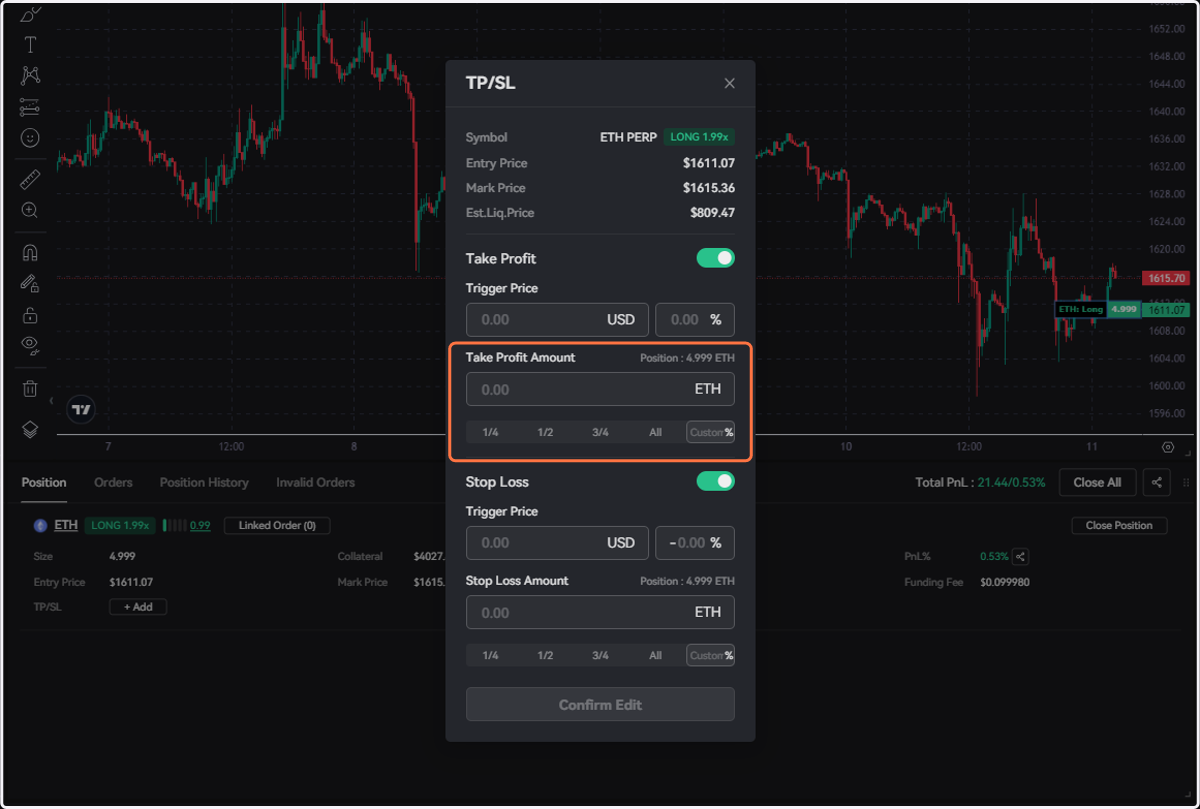Screen dimensions: 1200x809
Task: Click the Confirm Edit button
Action: pyautogui.click(x=600, y=704)
